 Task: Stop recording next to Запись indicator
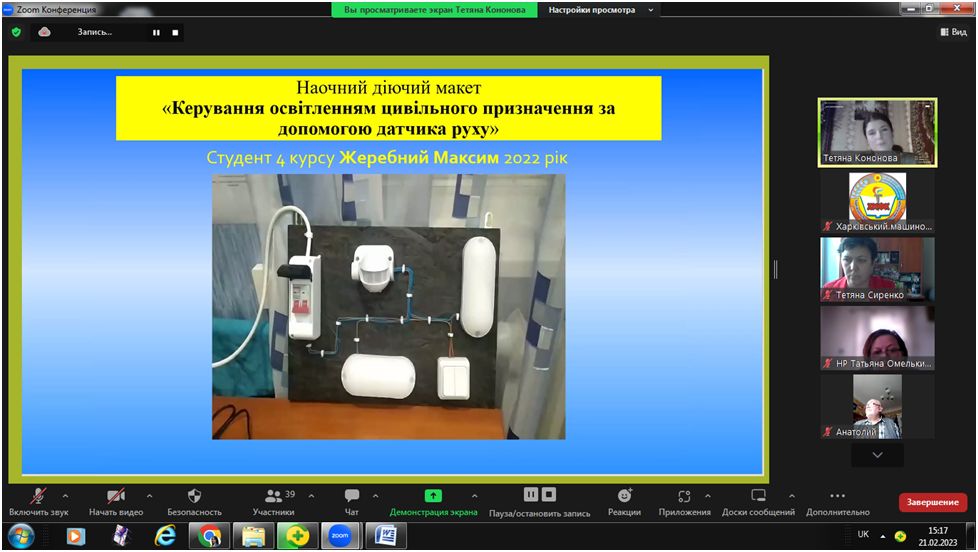tap(175, 32)
